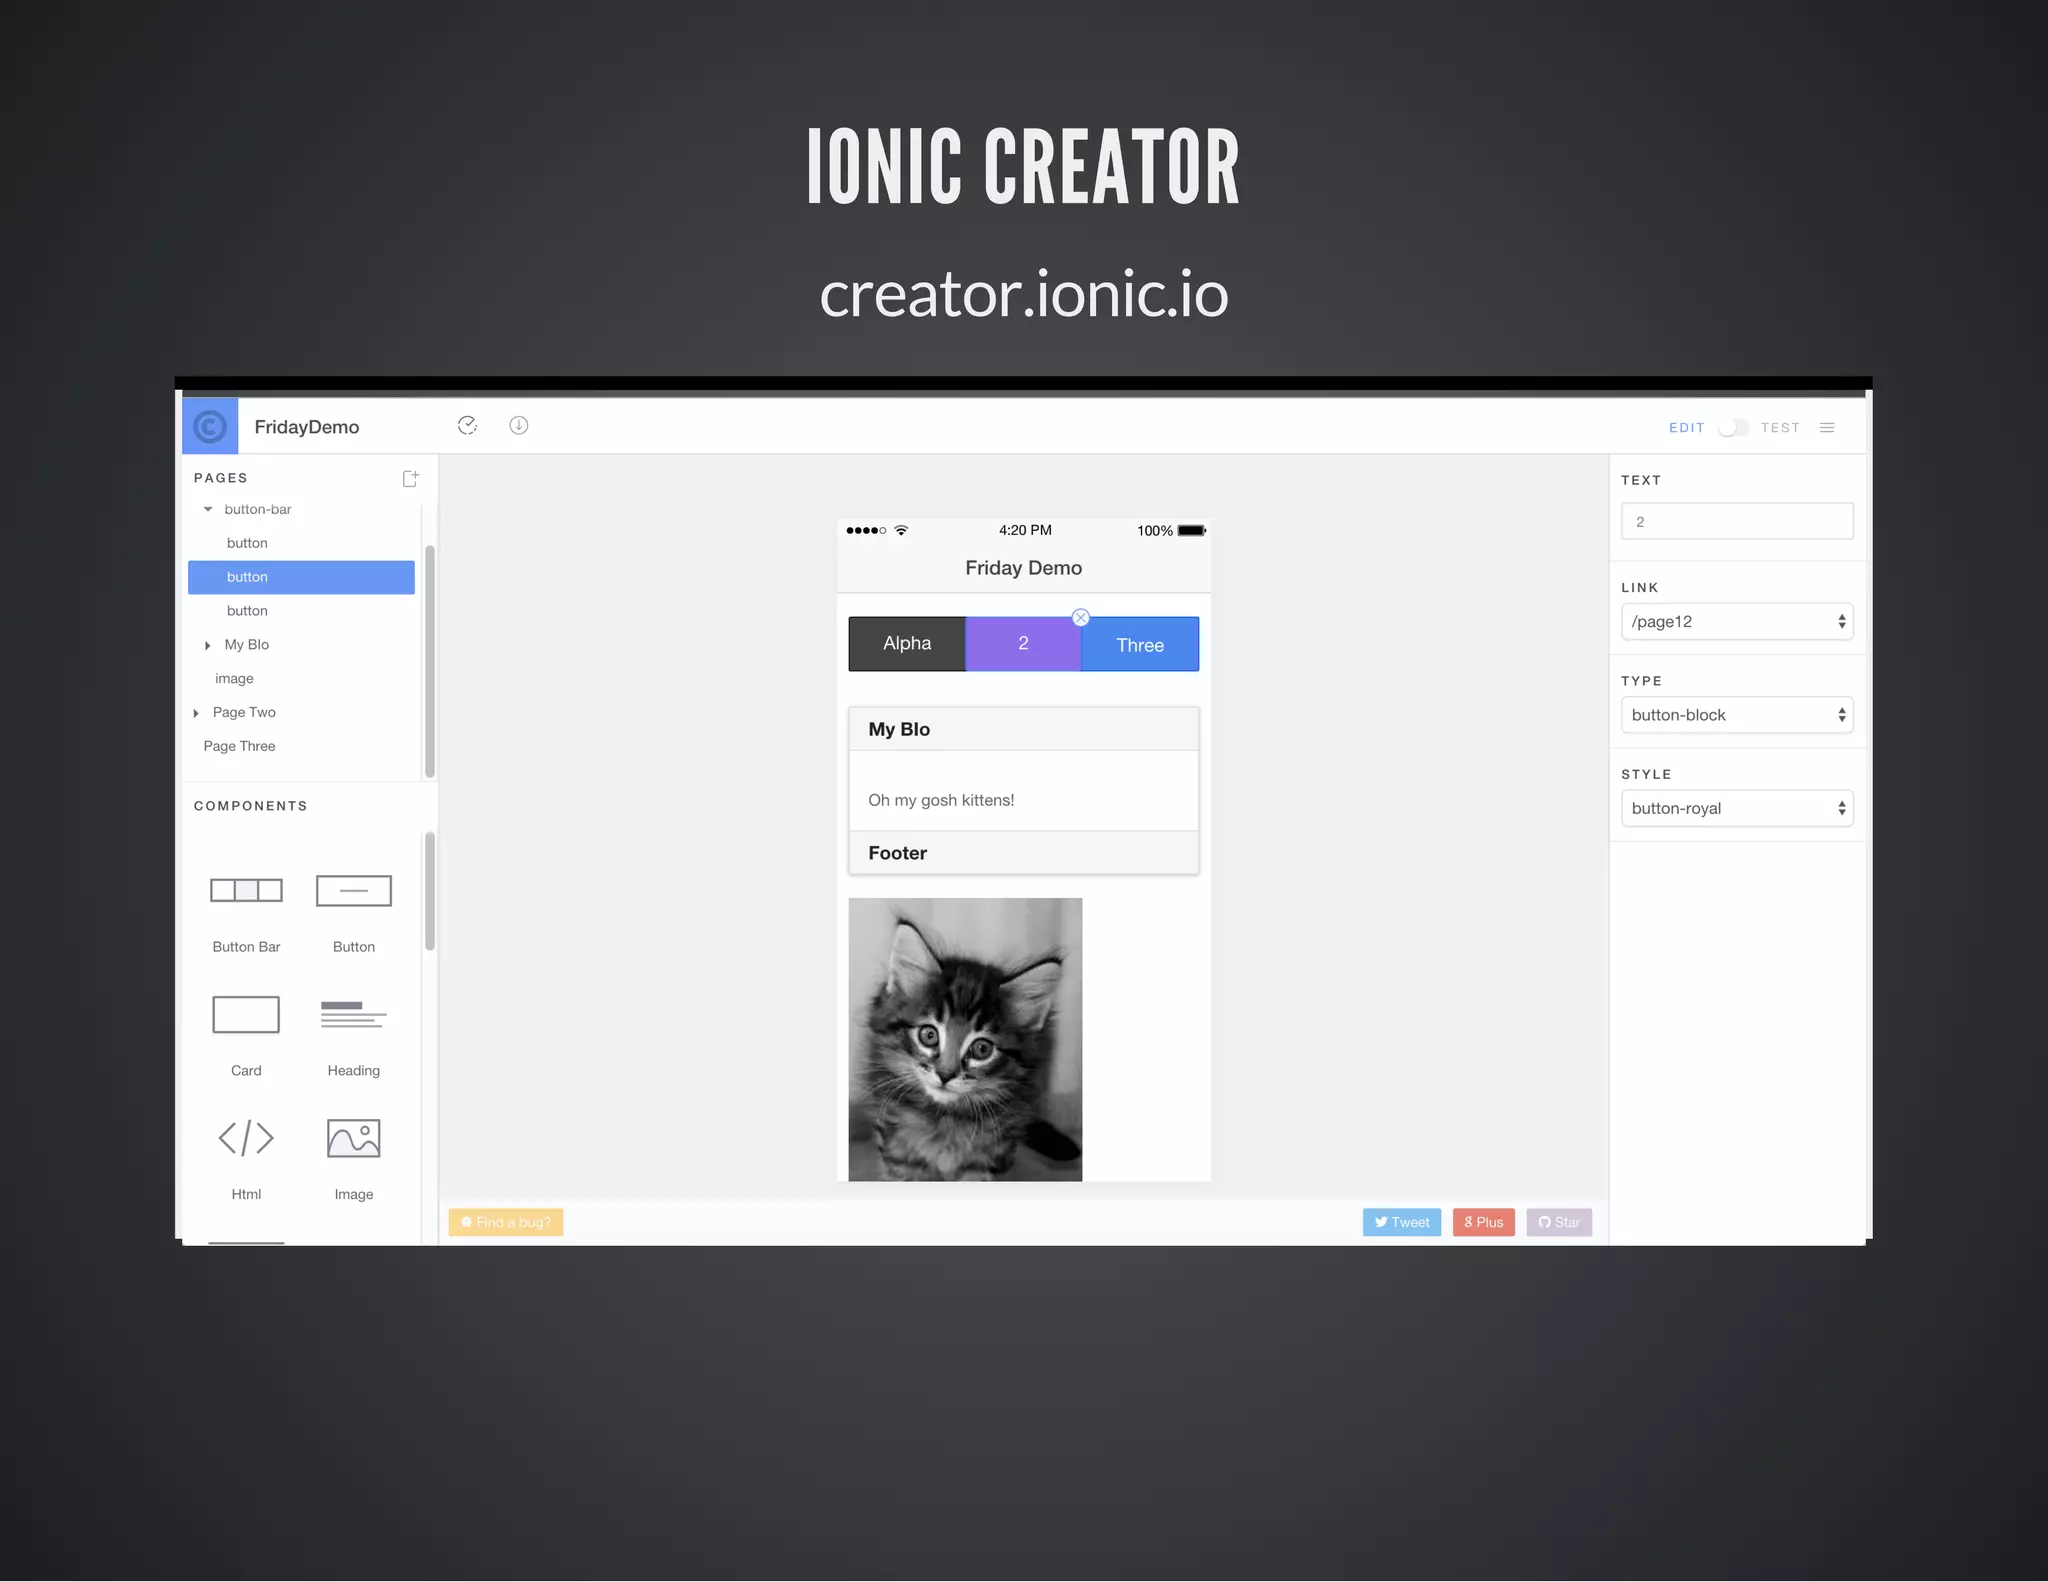Viewport: 2048px width, 1582px height.
Task: Click the Plus share button
Action: (x=1484, y=1223)
